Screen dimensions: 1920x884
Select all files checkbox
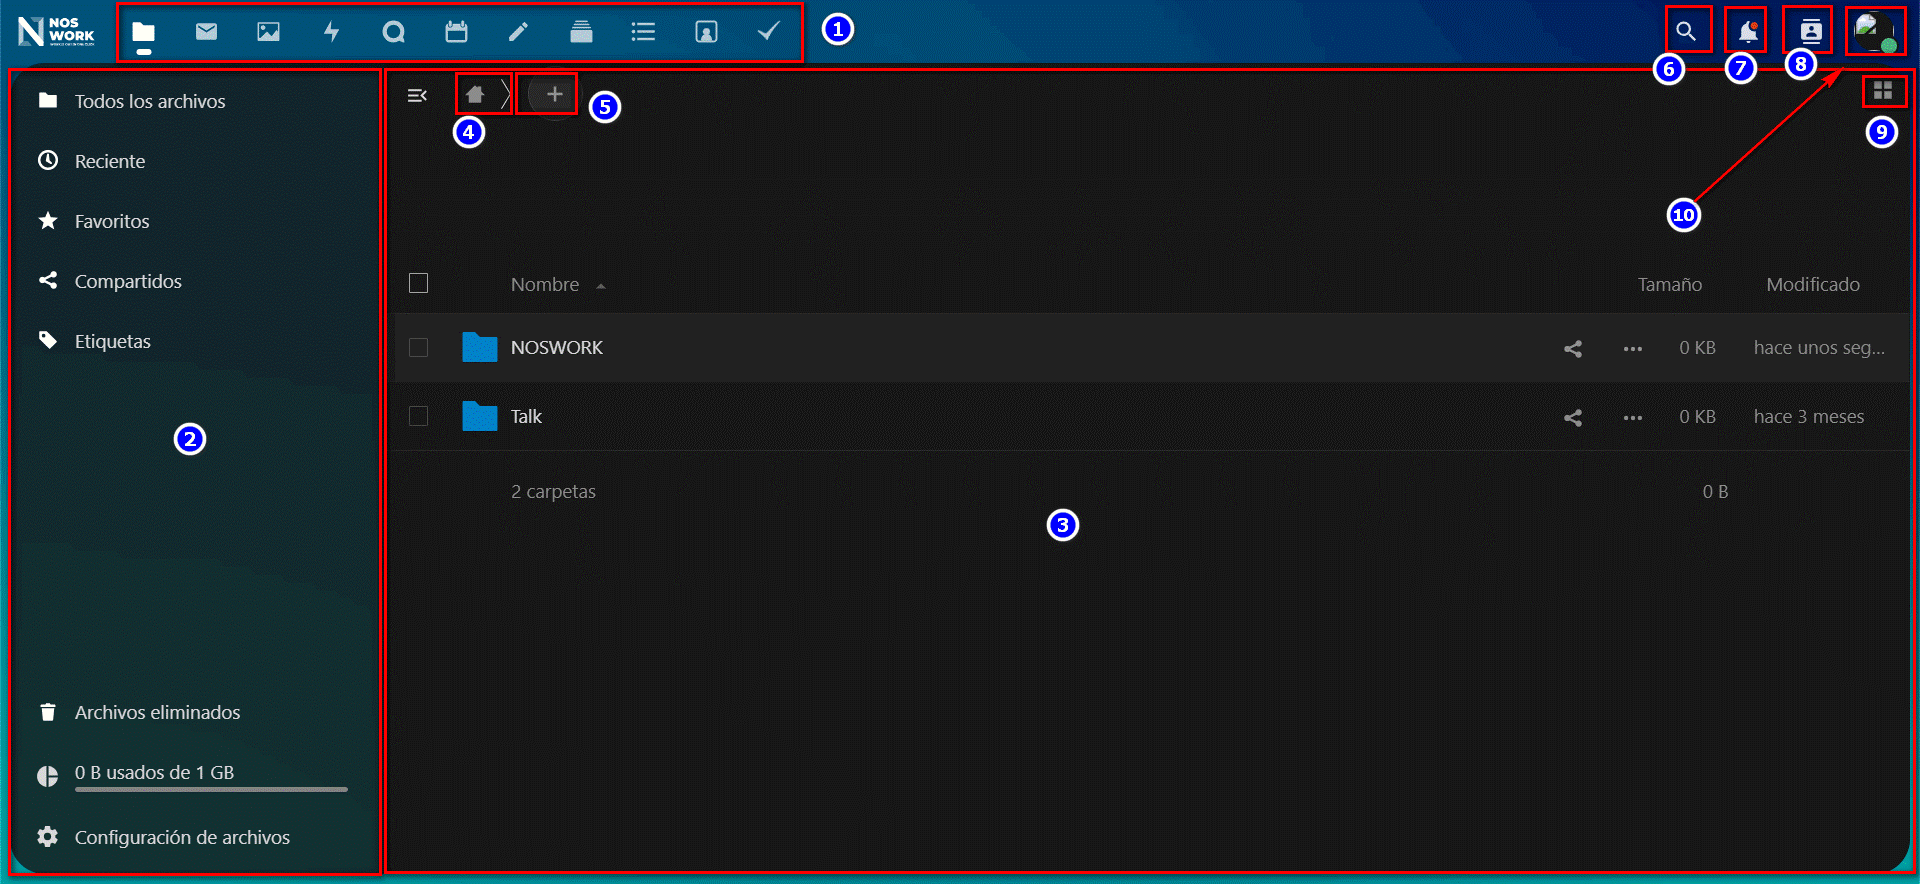click(x=419, y=283)
